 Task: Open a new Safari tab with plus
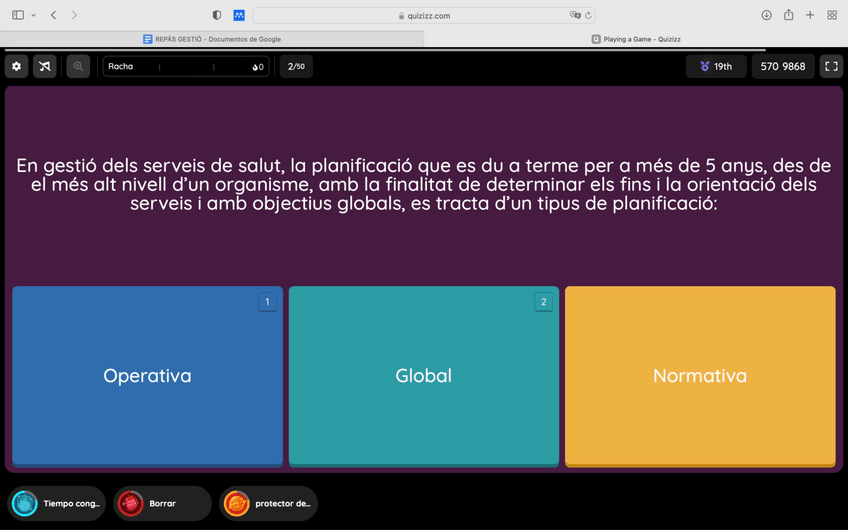[810, 15]
